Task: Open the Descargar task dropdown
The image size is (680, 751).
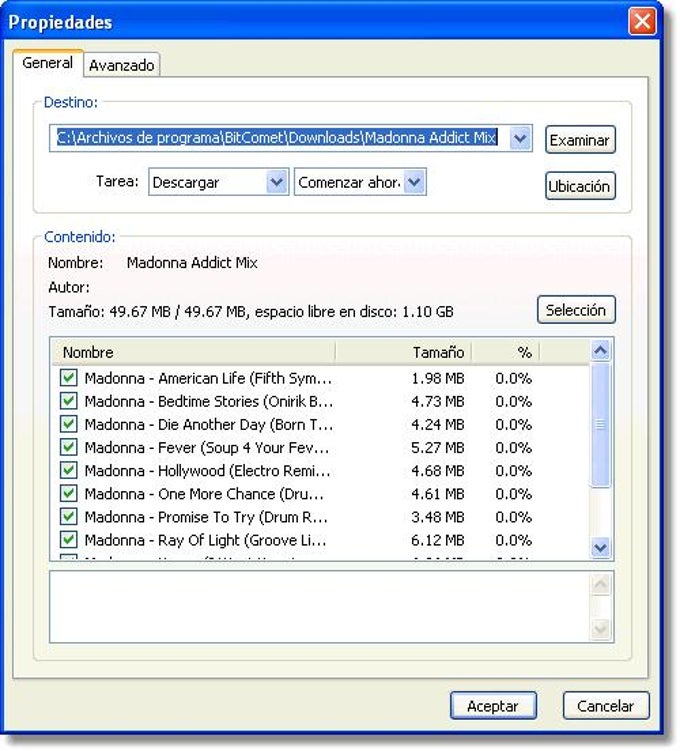Action: [276, 182]
